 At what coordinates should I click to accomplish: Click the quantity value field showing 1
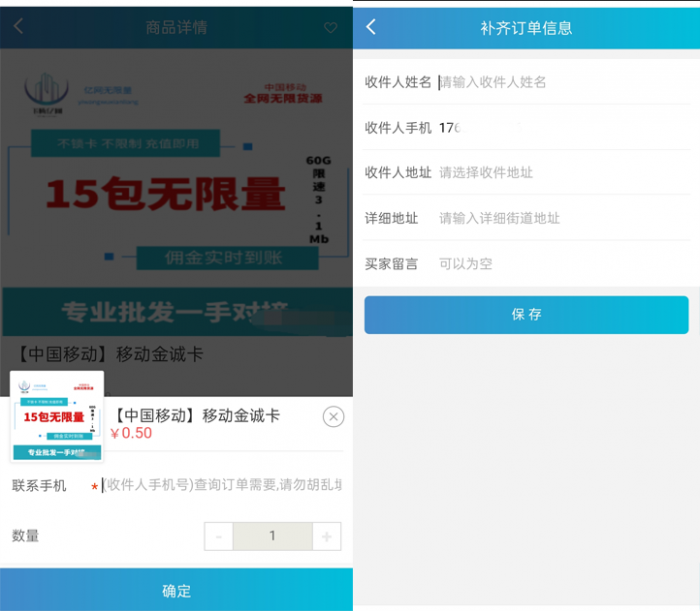(272, 536)
